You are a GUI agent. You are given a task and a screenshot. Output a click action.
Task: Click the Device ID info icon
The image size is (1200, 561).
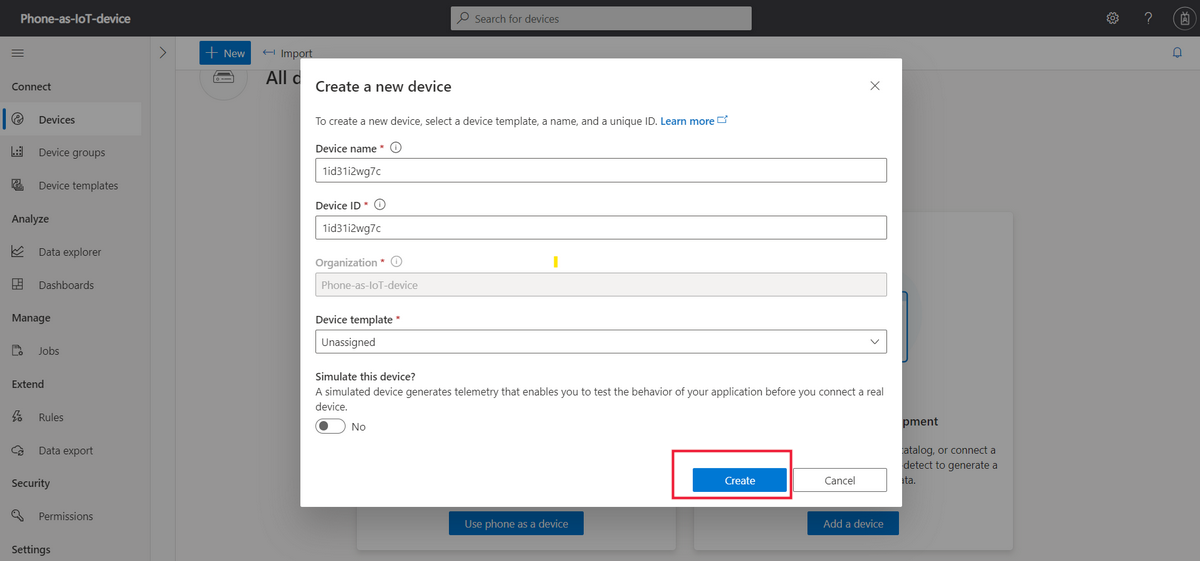379,204
